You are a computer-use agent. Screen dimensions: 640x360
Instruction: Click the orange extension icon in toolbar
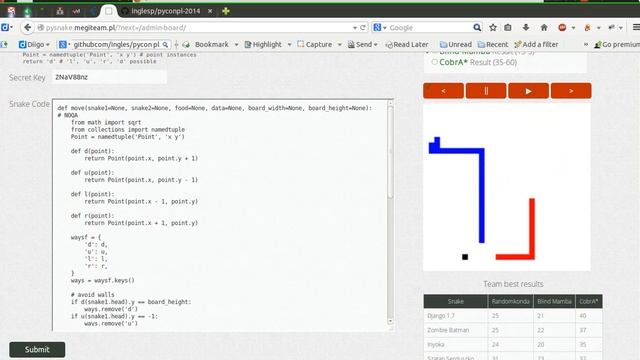point(588,27)
